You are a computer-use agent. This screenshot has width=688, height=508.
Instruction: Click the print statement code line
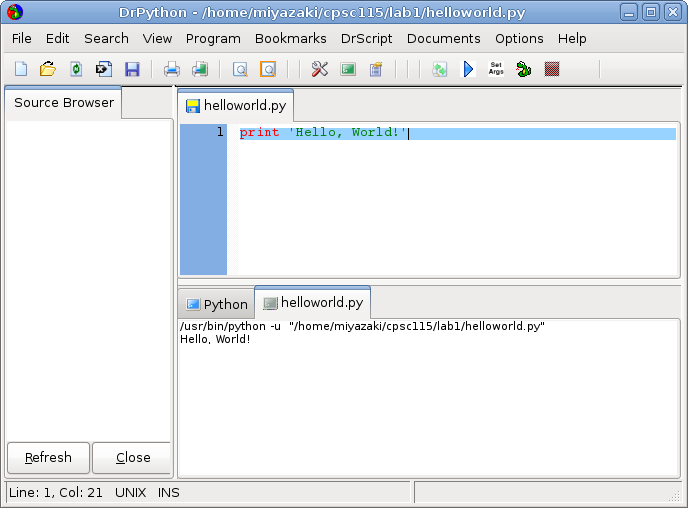[x=323, y=133]
